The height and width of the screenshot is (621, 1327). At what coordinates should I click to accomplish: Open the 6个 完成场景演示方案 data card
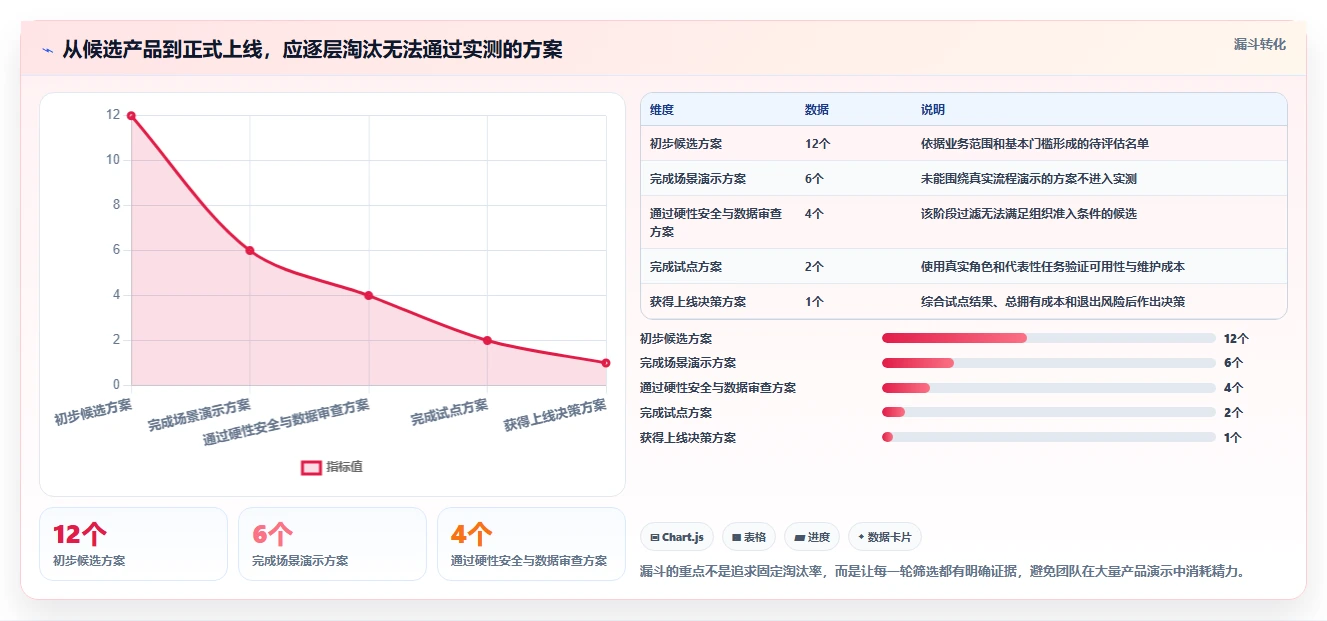333,544
